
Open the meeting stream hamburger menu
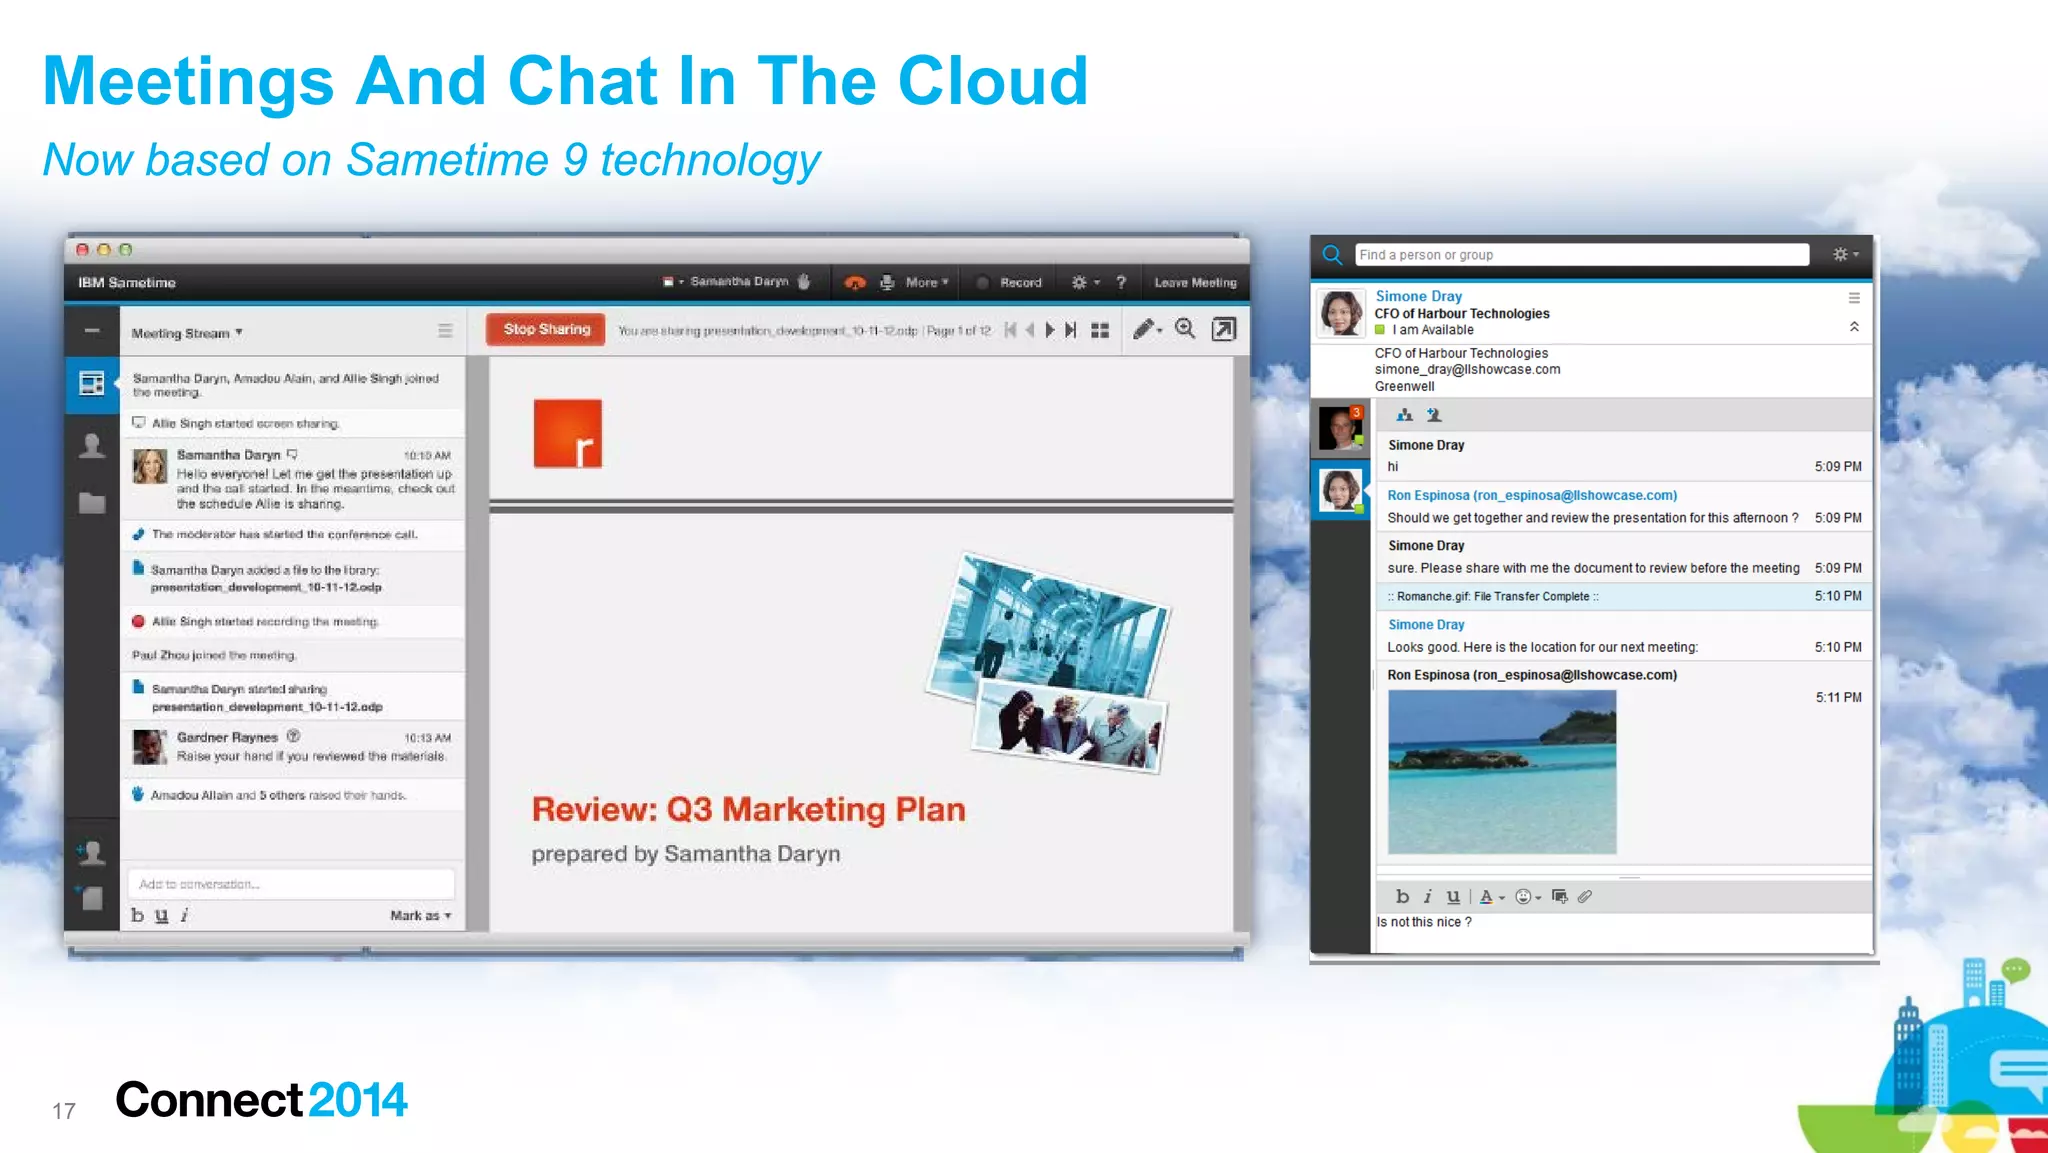click(x=445, y=331)
